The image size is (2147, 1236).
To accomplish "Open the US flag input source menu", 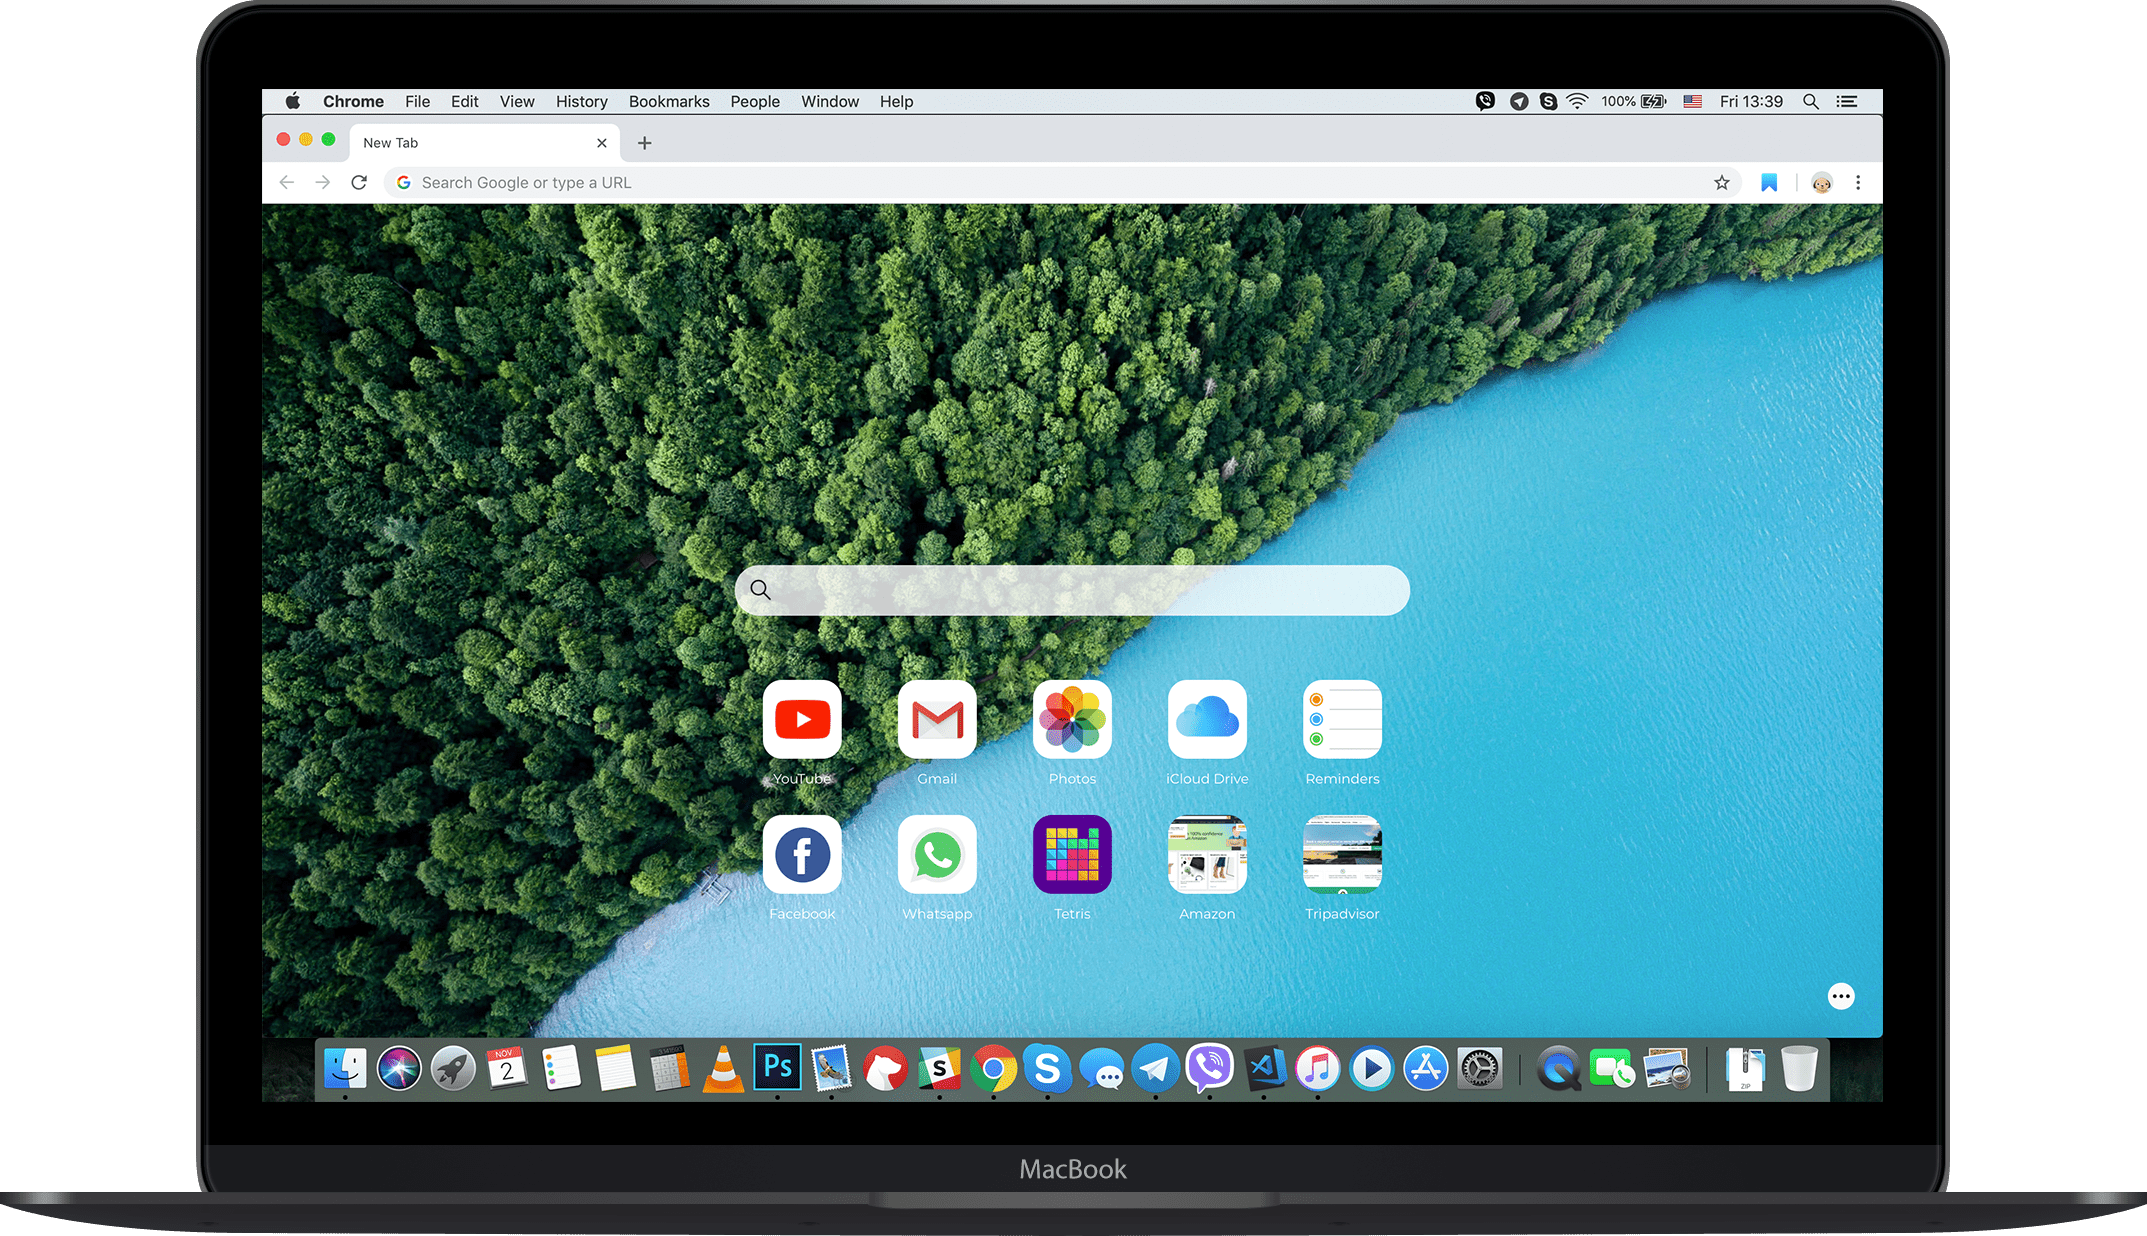I will [1692, 101].
